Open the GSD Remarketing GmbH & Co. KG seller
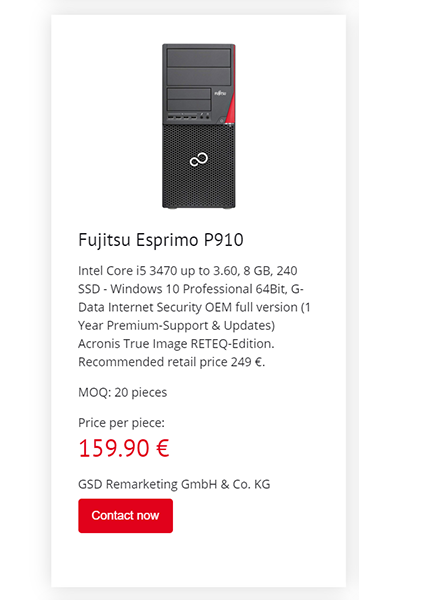425x600 pixels. point(174,484)
